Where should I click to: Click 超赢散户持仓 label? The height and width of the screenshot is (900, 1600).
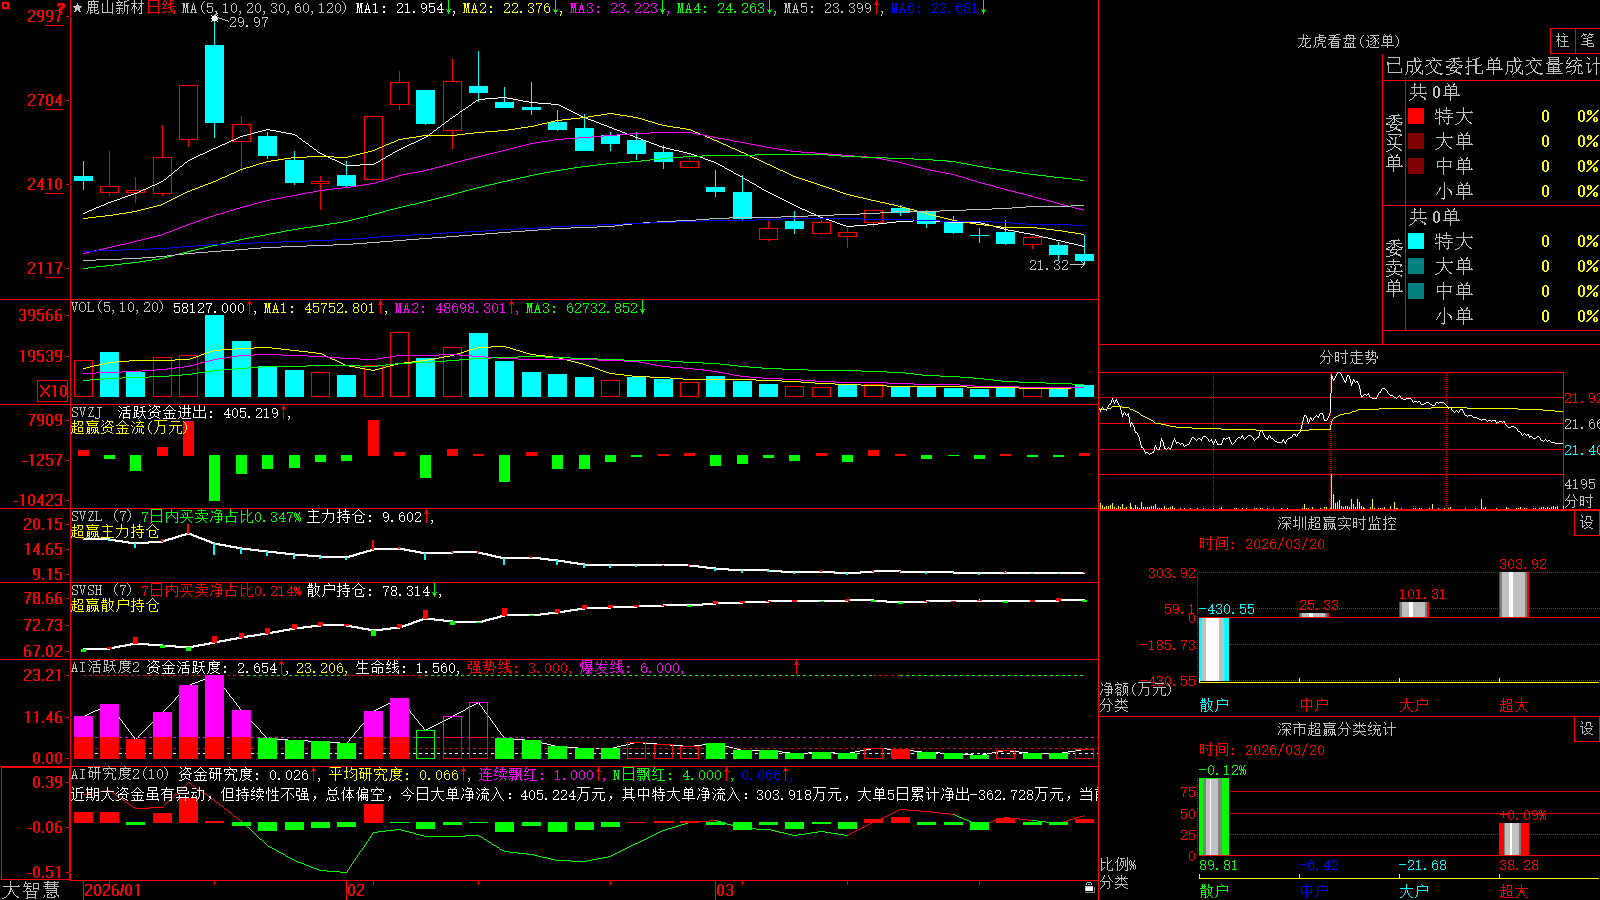click(115, 605)
